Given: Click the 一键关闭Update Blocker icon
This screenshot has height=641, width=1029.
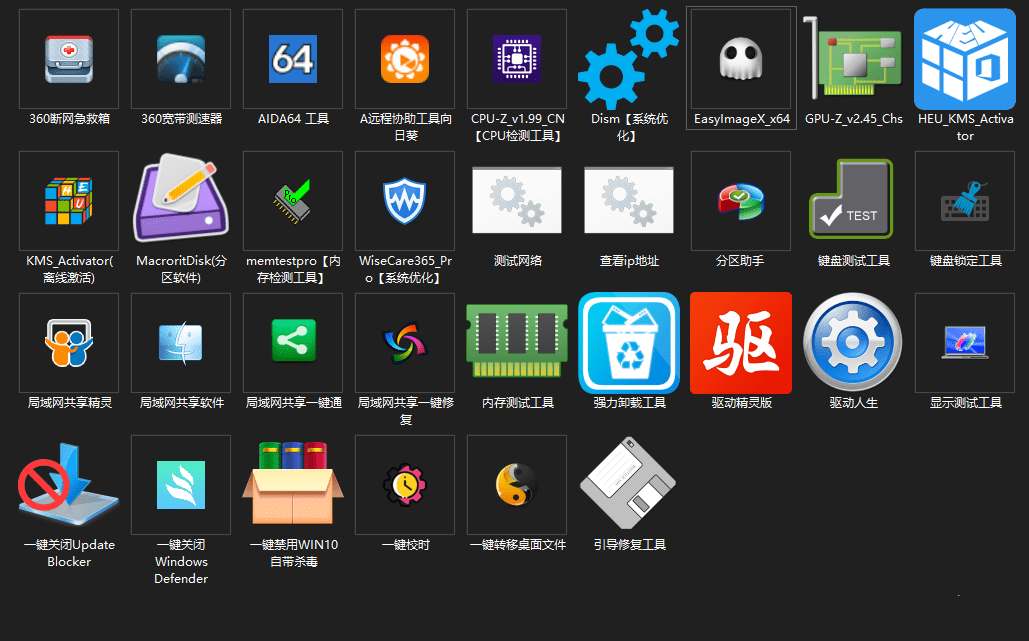Looking at the screenshot, I should [x=69, y=484].
